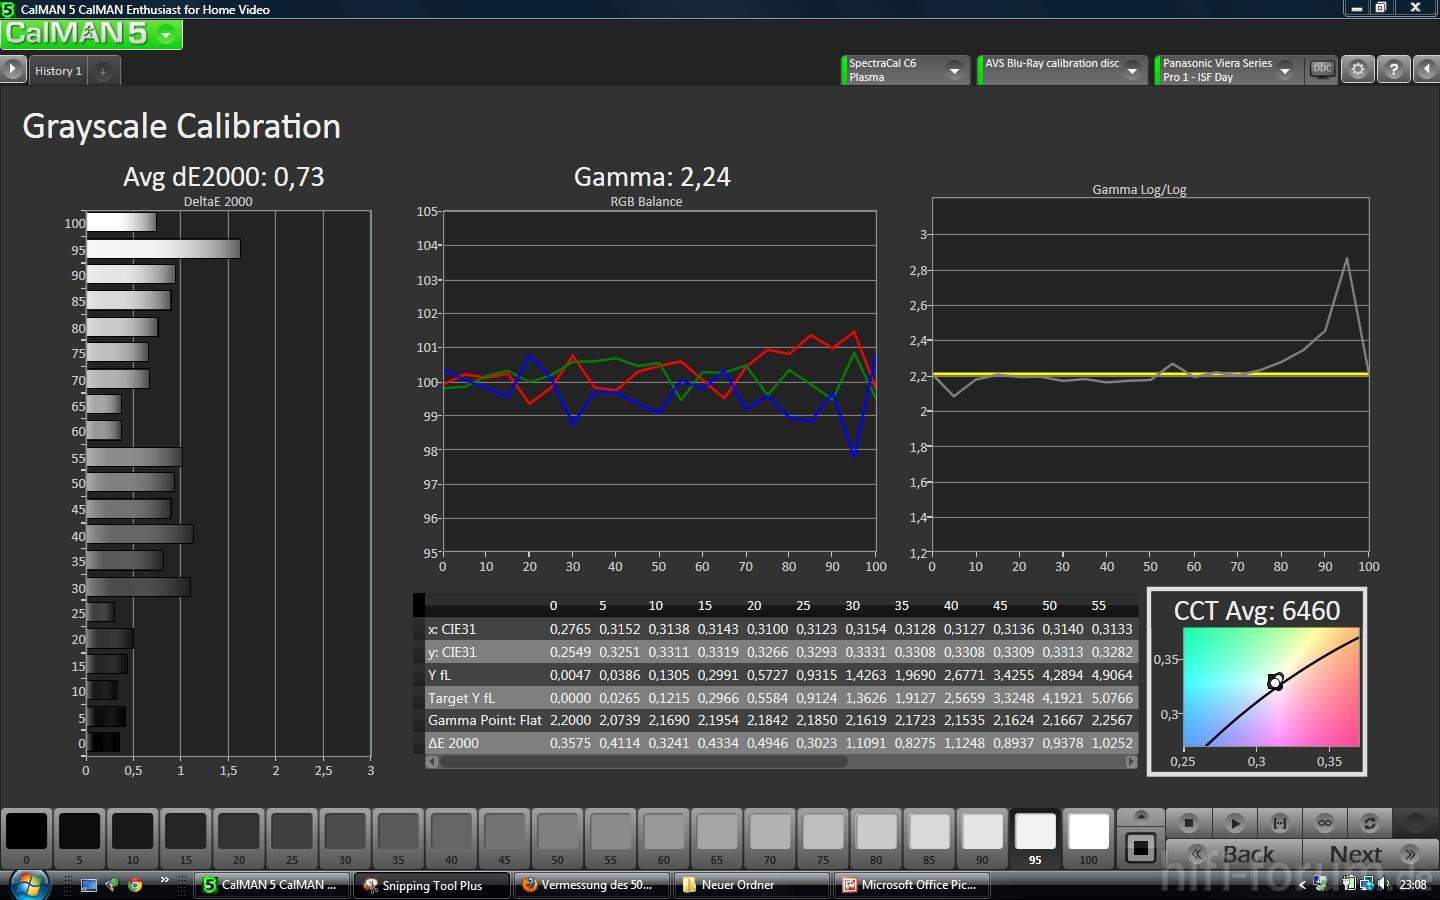This screenshot has height=900, width=1440.
Task: Open the help question mark button
Action: [x=1393, y=70]
